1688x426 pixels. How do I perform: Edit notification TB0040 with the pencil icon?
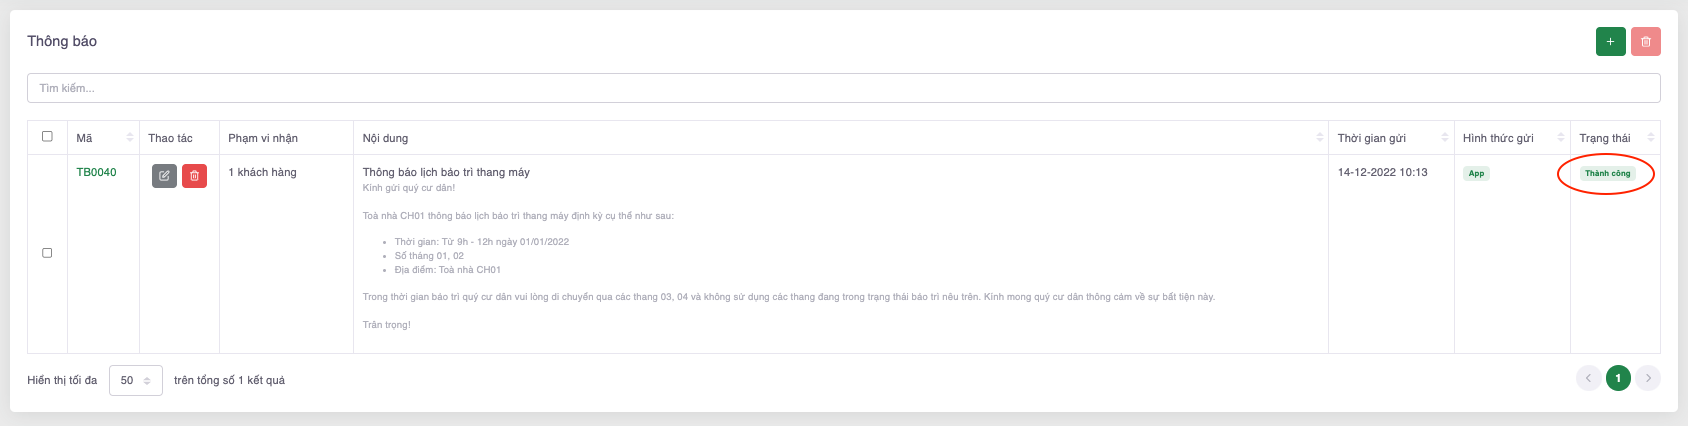tap(164, 176)
